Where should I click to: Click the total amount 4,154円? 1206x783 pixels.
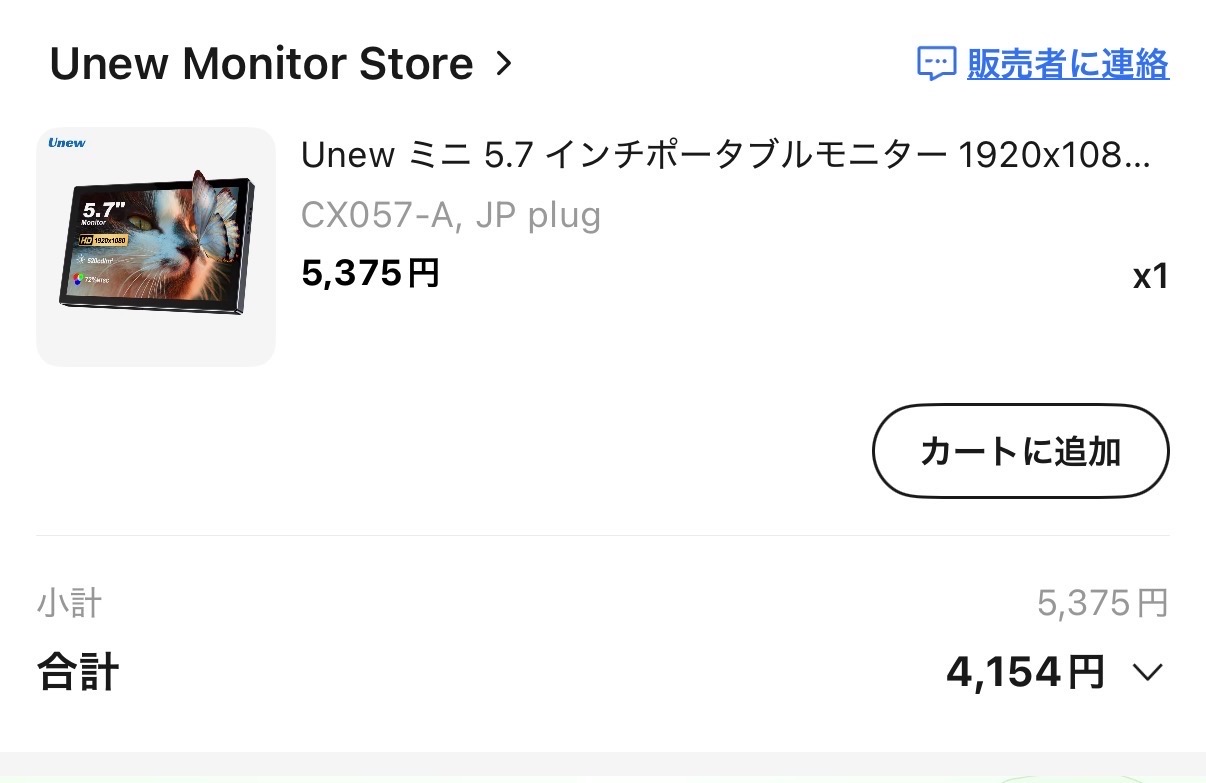[1025, 672]
